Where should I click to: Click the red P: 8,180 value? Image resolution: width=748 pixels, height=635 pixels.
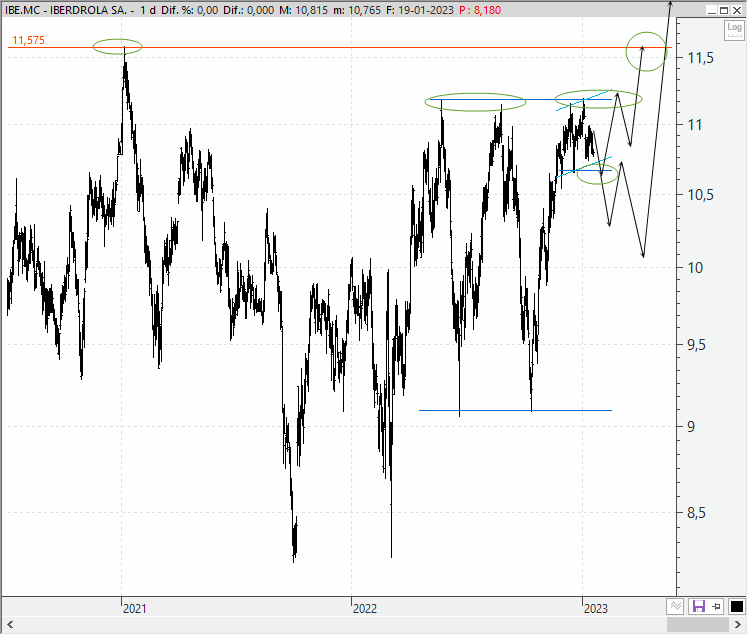pyautogui.click(x=480, y=10)
